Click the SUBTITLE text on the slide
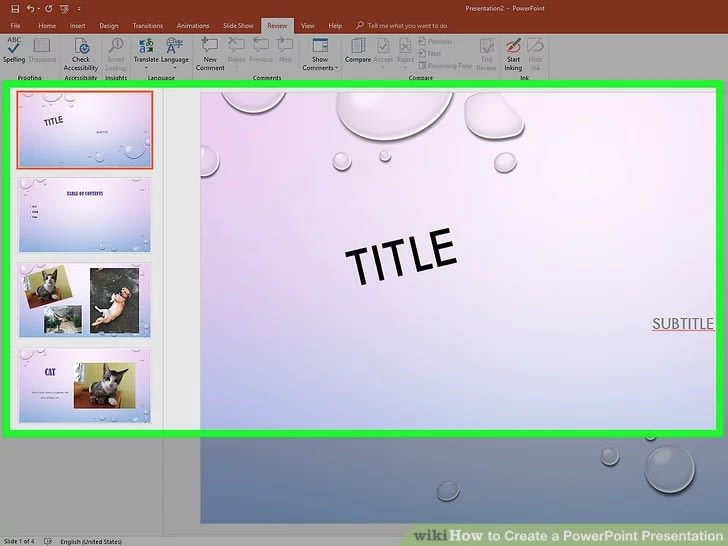Image resolution: width=728 pixels, height=546 pixels. point(683,324)
